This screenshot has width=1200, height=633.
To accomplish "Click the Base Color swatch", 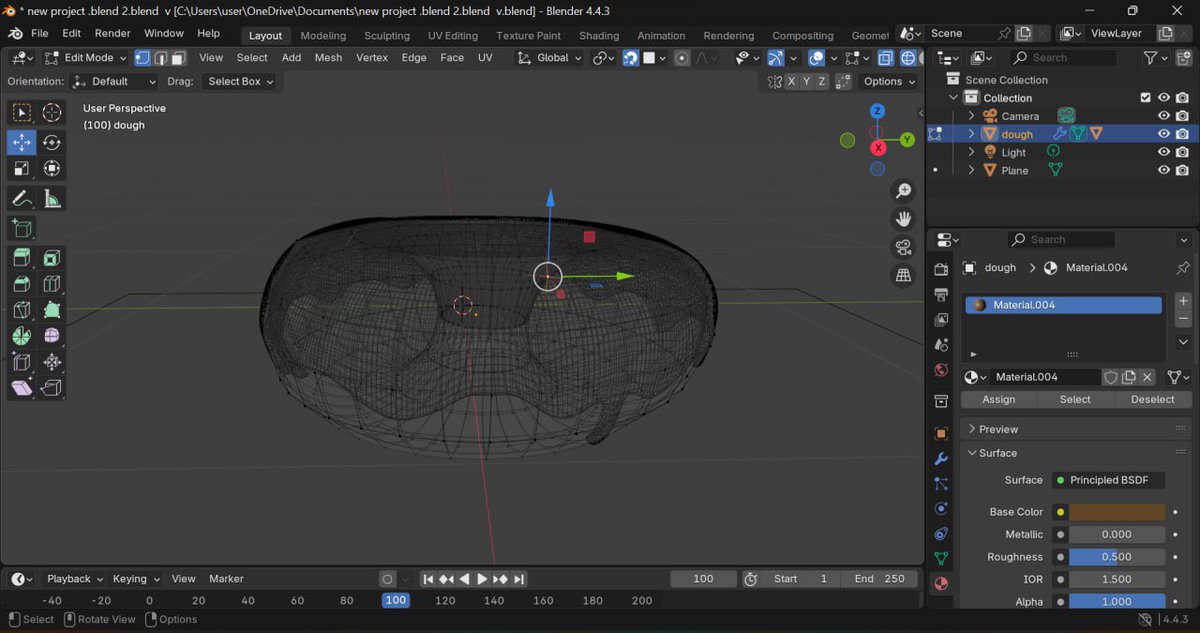I will (1116, 512).
